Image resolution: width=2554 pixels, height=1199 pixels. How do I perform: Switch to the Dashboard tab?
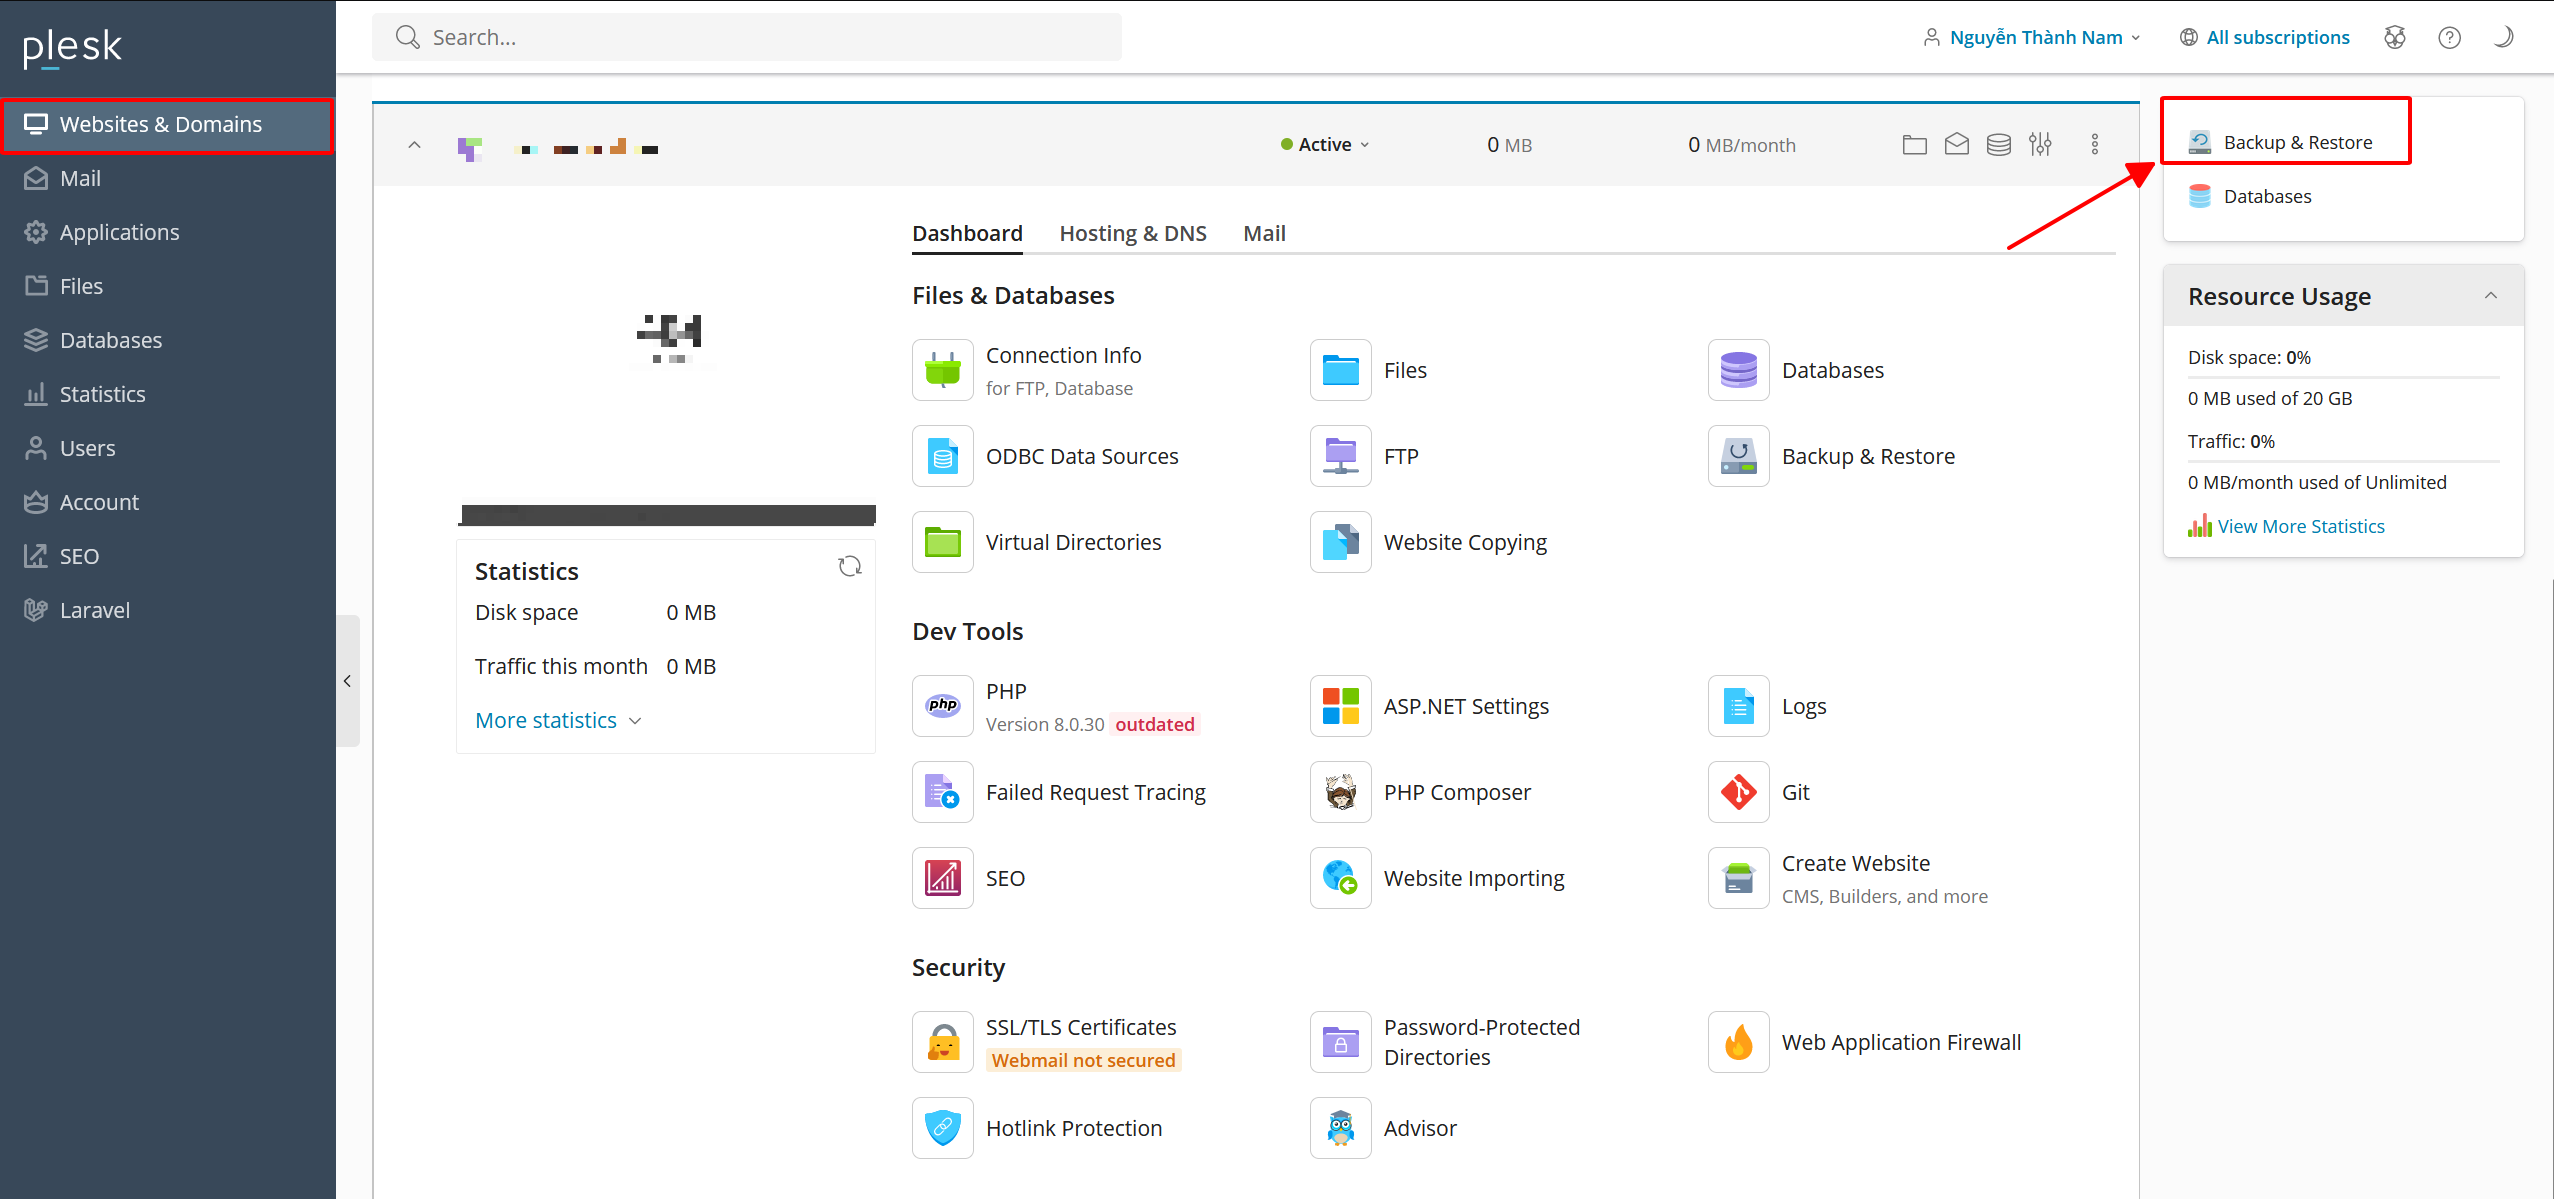tap(967, 233)
